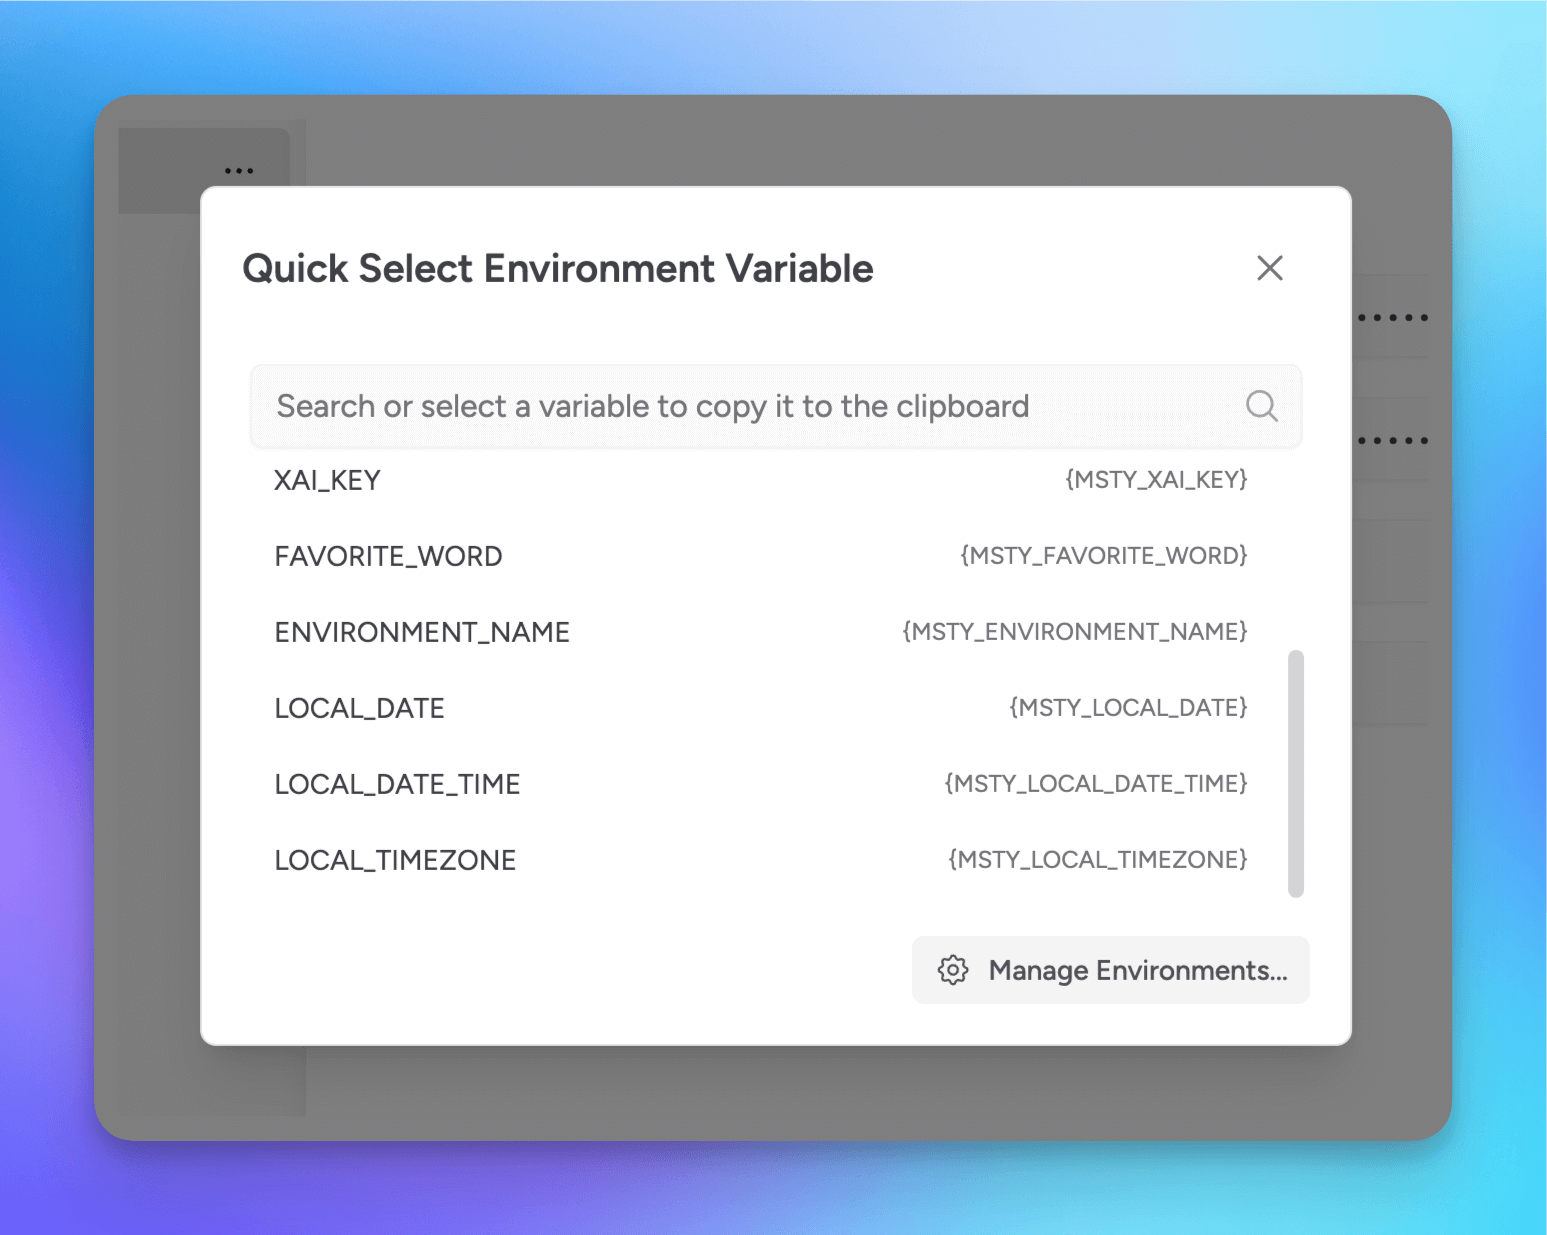Select the XAI_KEY variable
This screenshot has height=1235, width=1547.
point(327,480)
